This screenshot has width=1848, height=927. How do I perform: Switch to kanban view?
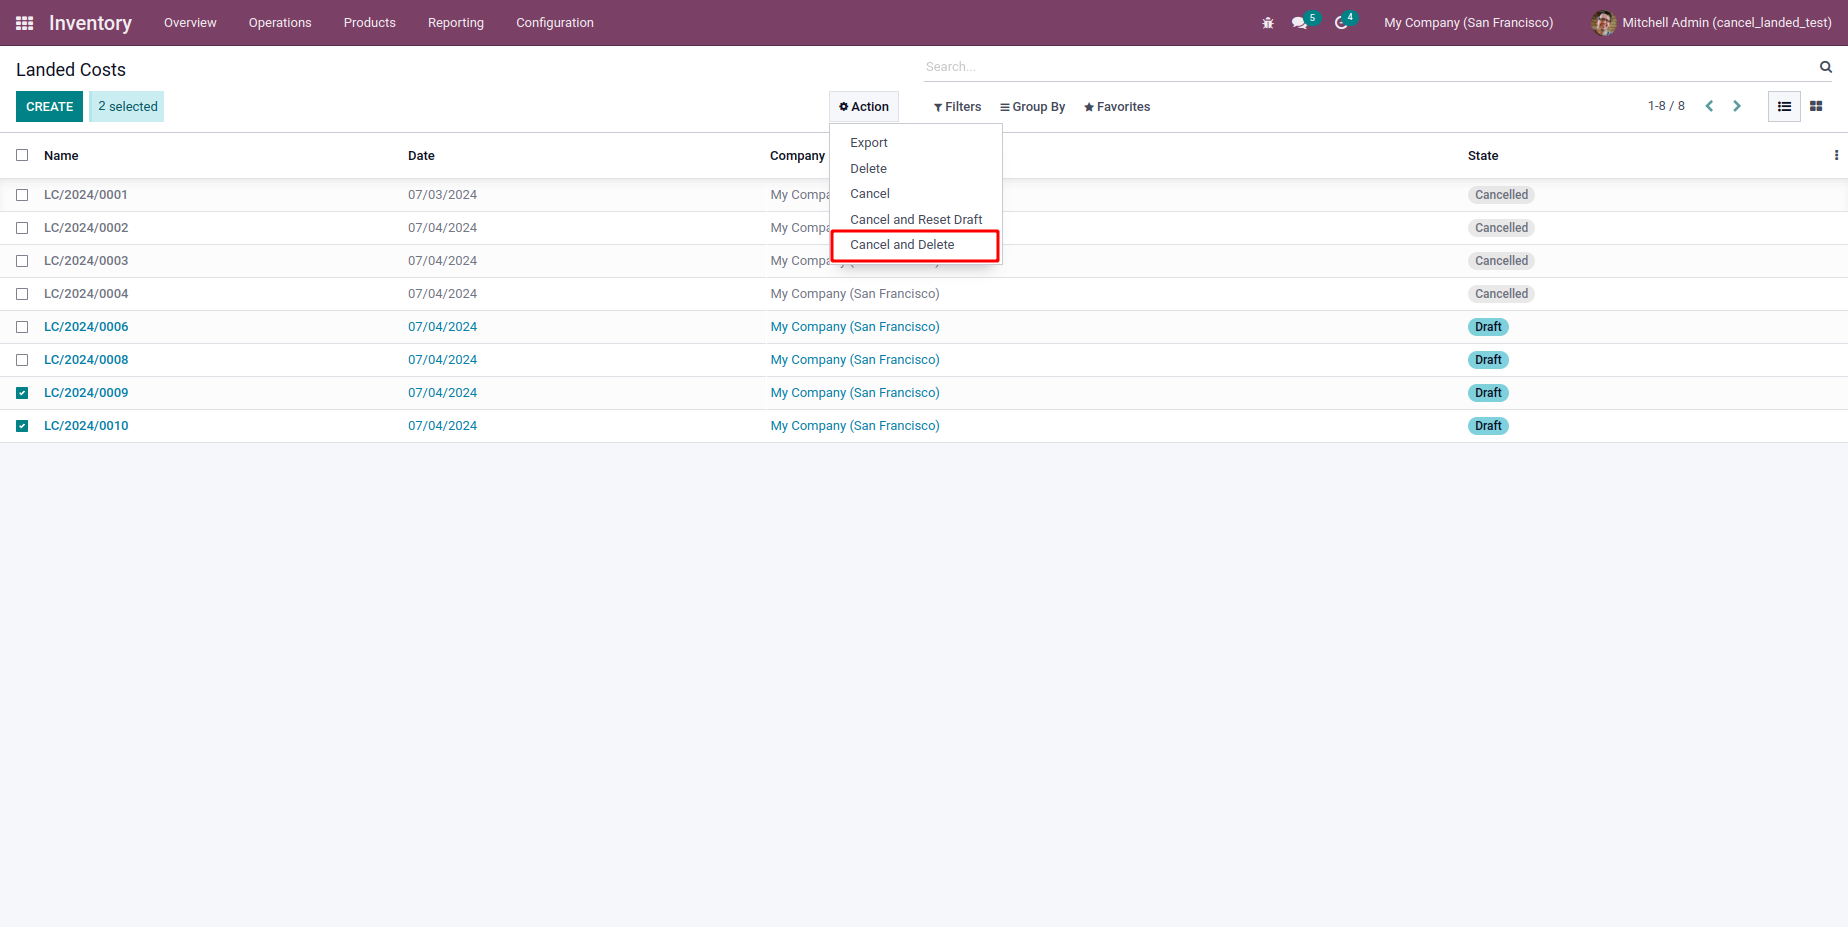[1816, 106]
